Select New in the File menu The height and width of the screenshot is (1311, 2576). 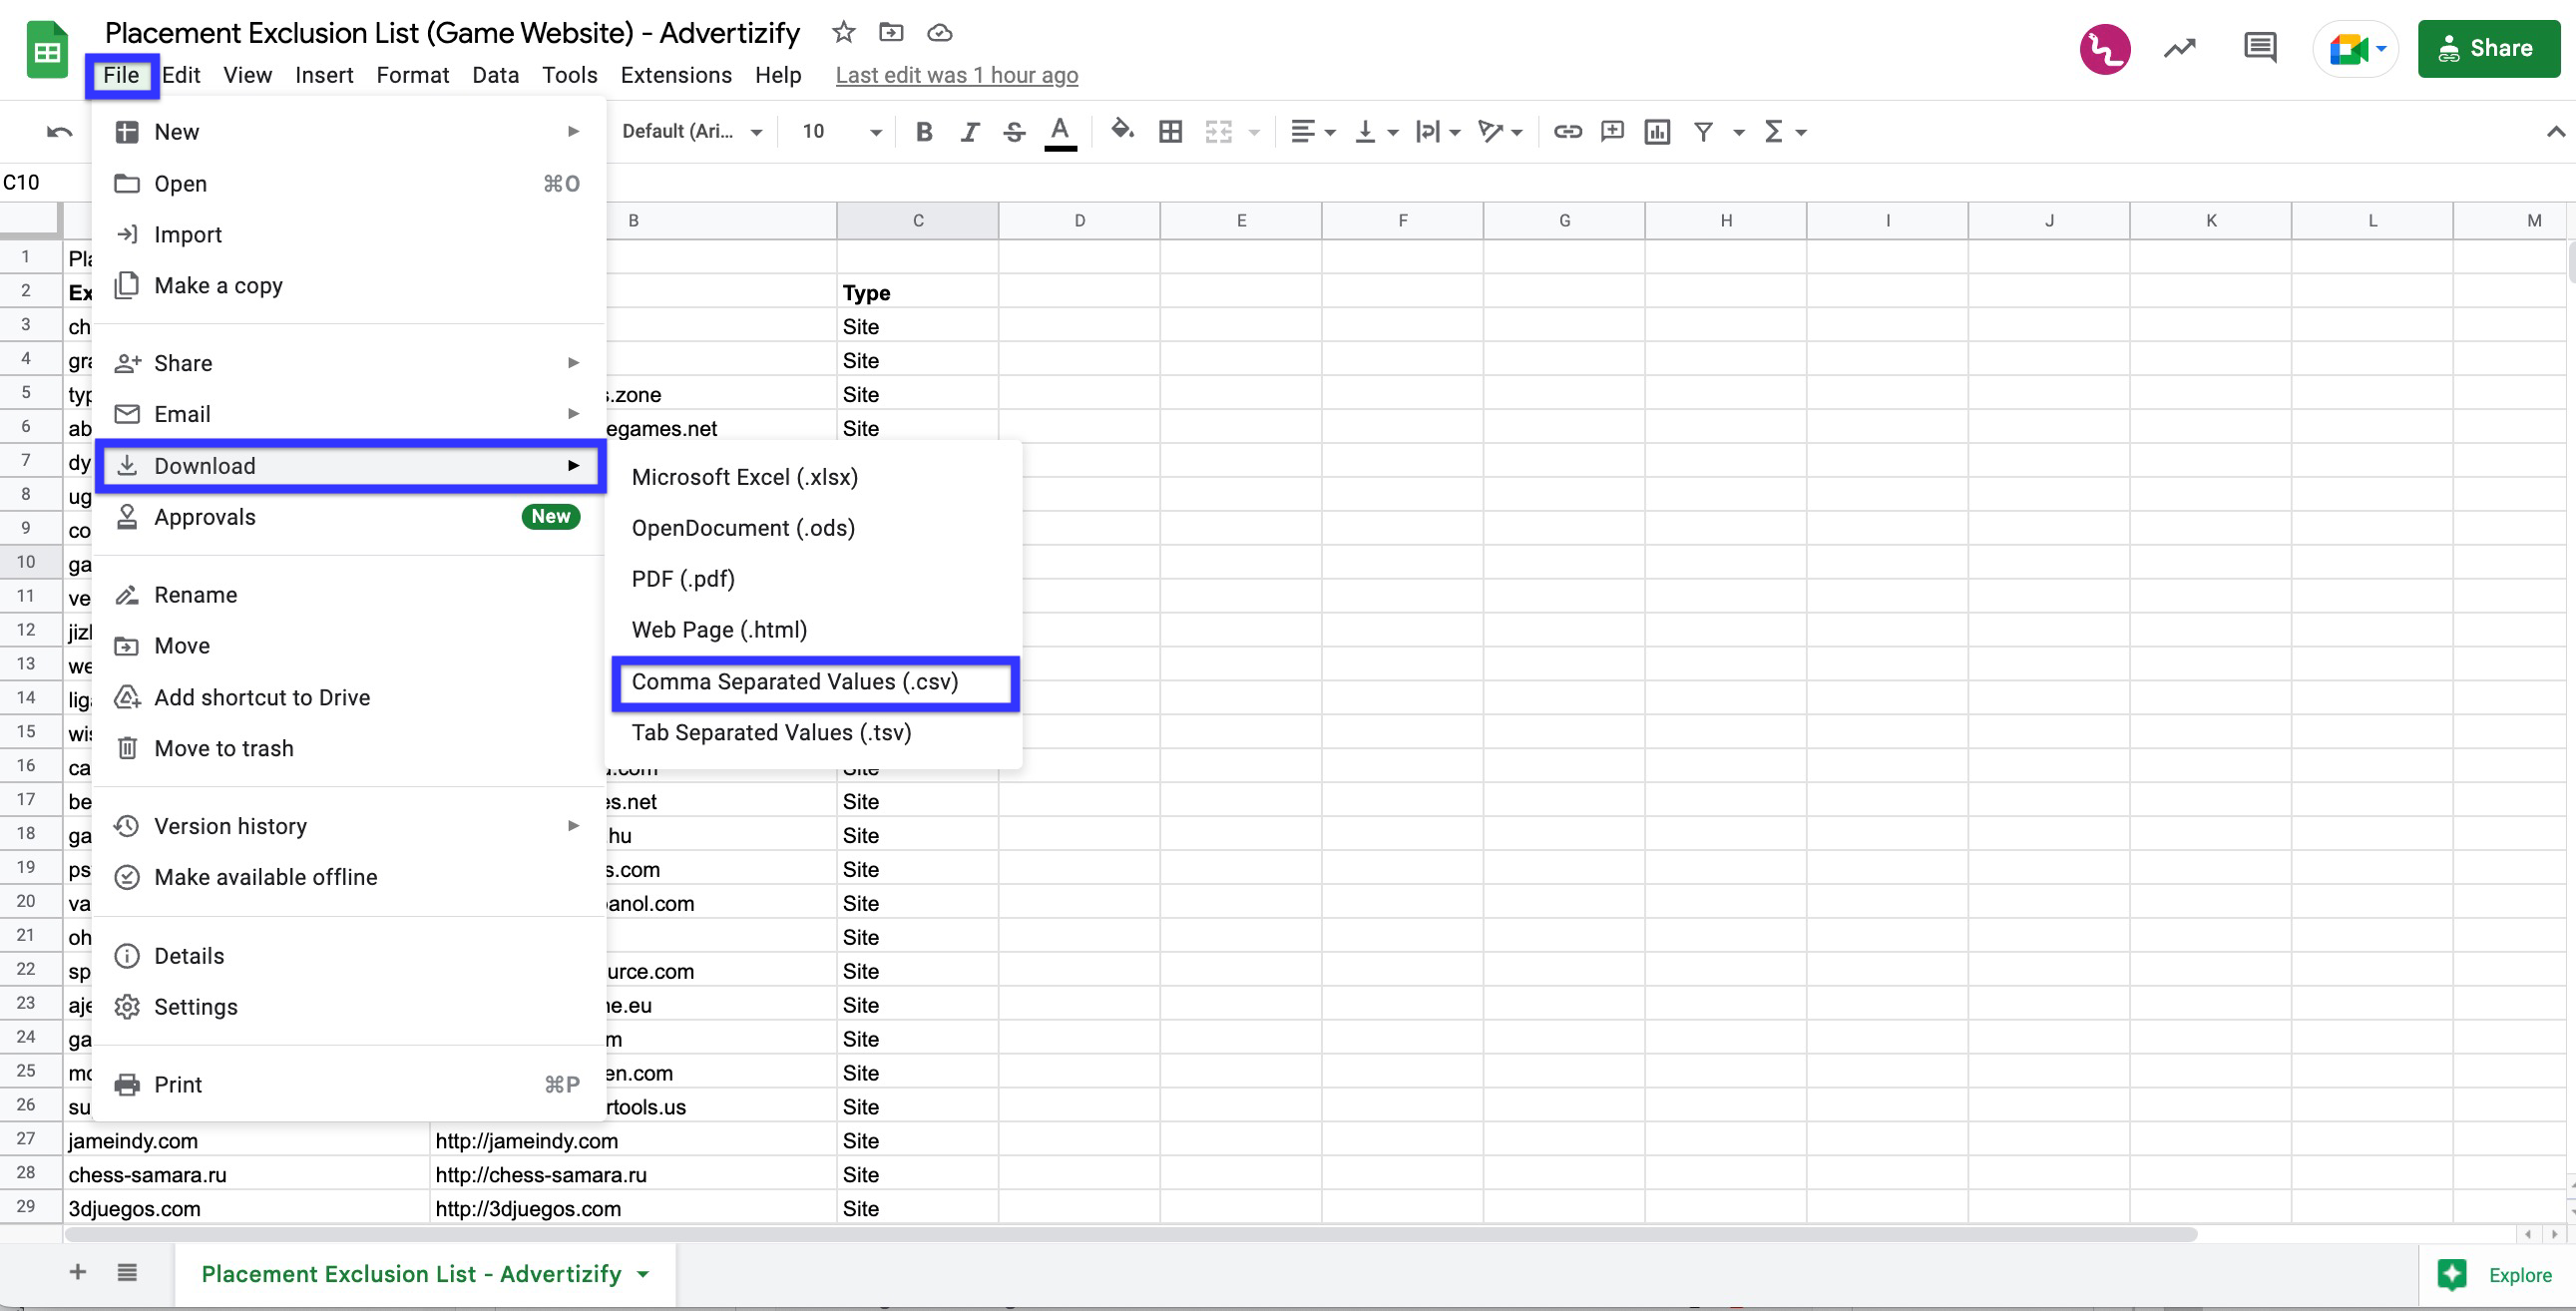tap(348, 132)
